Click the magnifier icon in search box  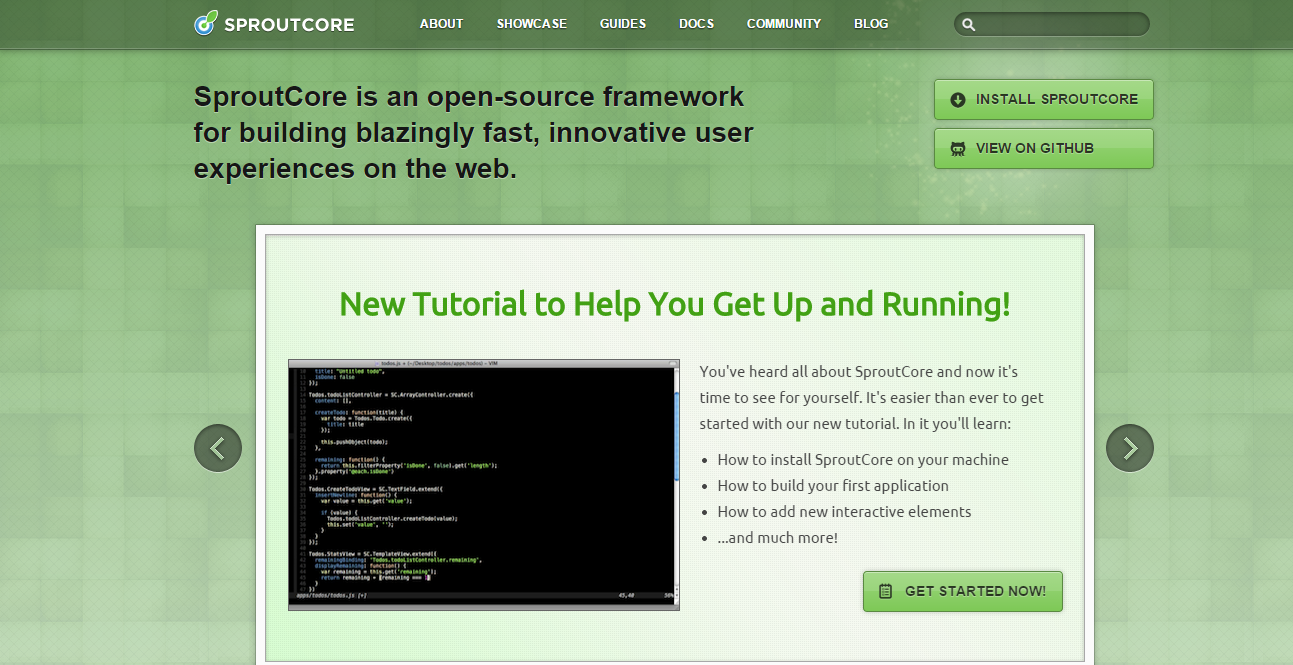[x=968, y=24]
